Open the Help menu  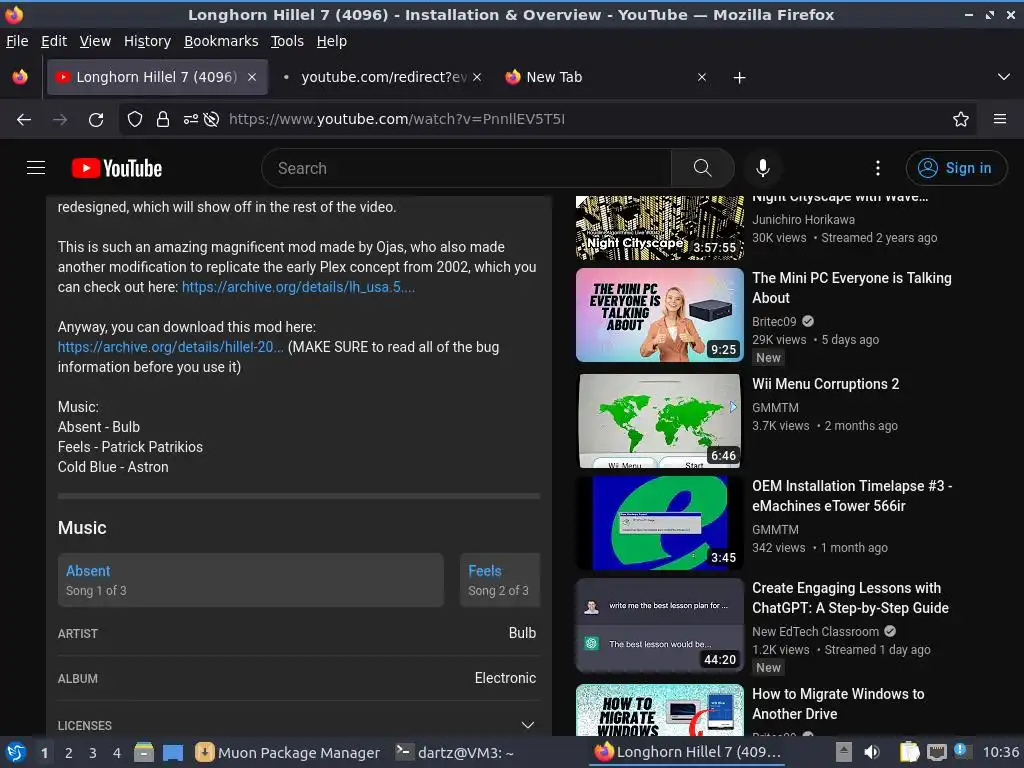coord(332,41)
